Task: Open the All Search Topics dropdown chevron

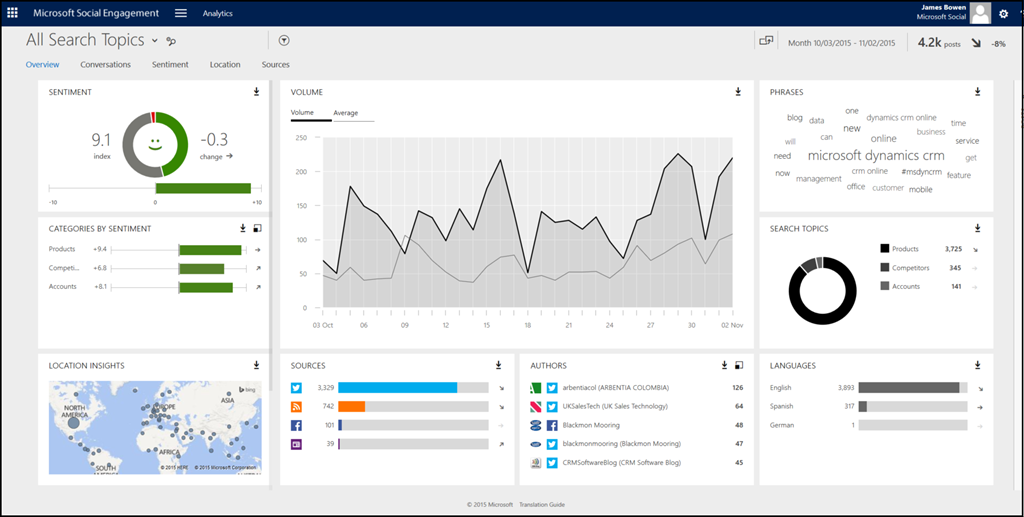Action: 155,40
